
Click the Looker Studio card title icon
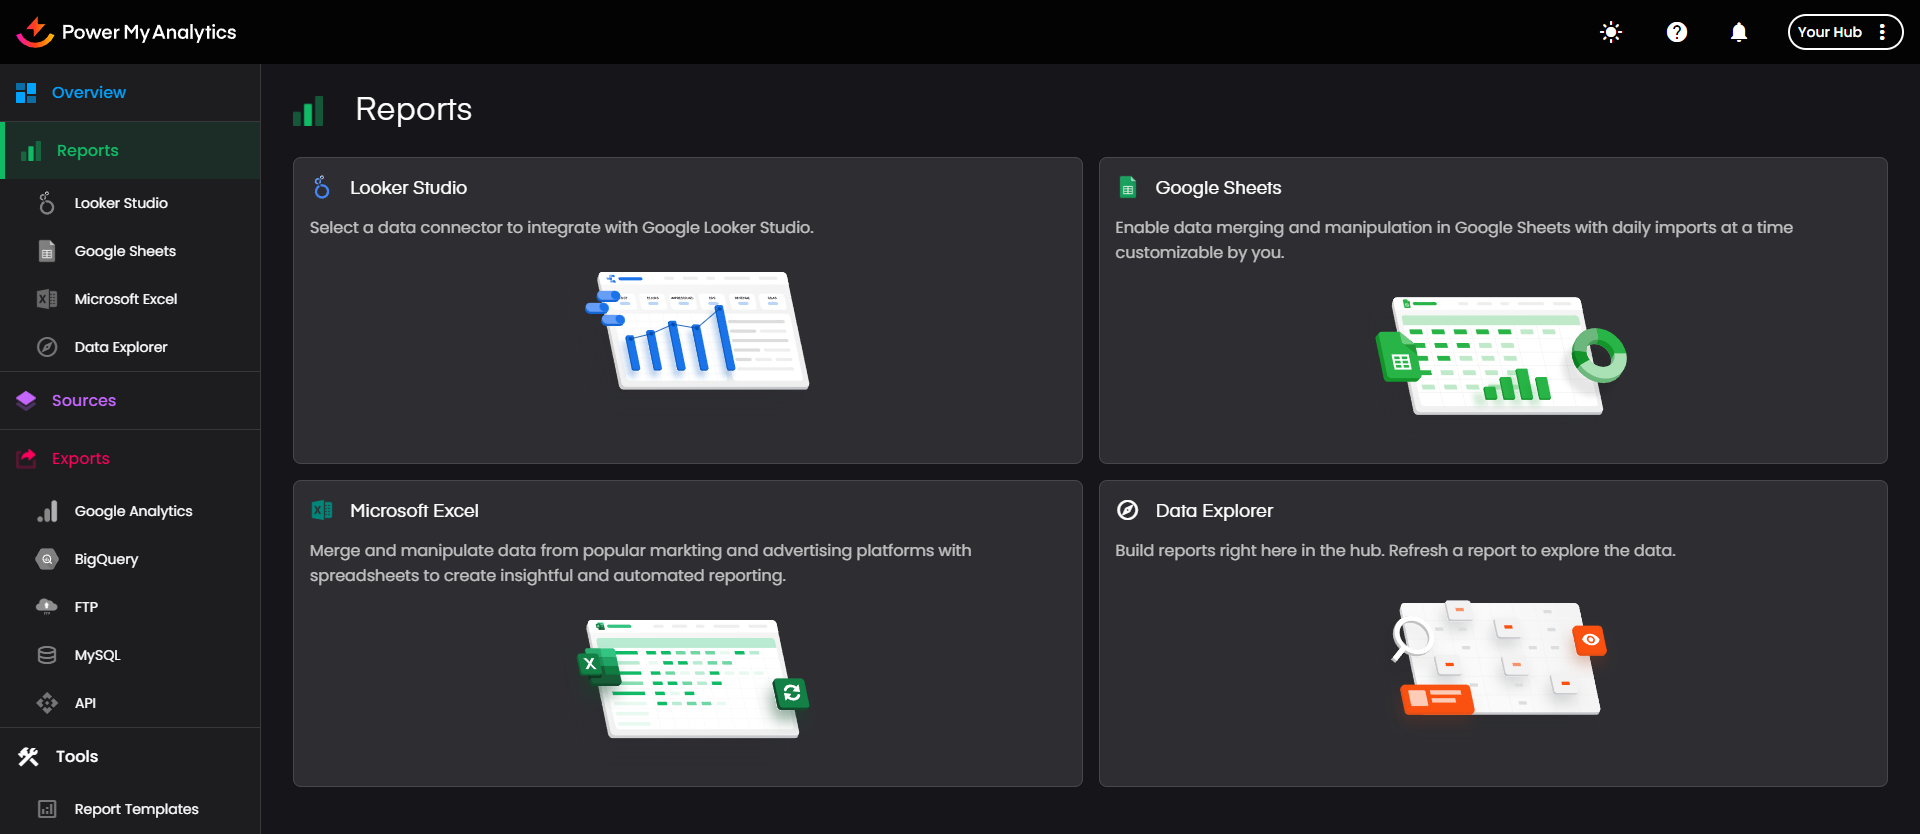321,187
